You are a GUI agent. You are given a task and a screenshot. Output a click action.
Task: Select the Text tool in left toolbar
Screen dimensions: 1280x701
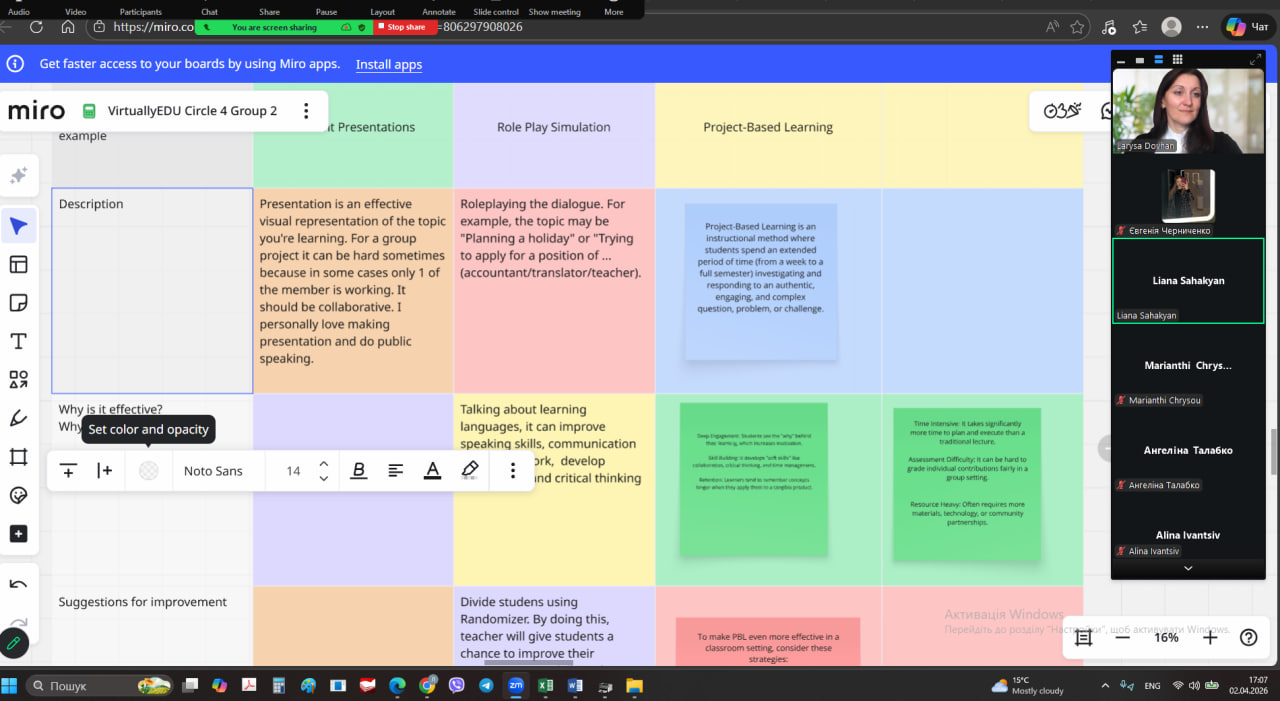[18, 342]
